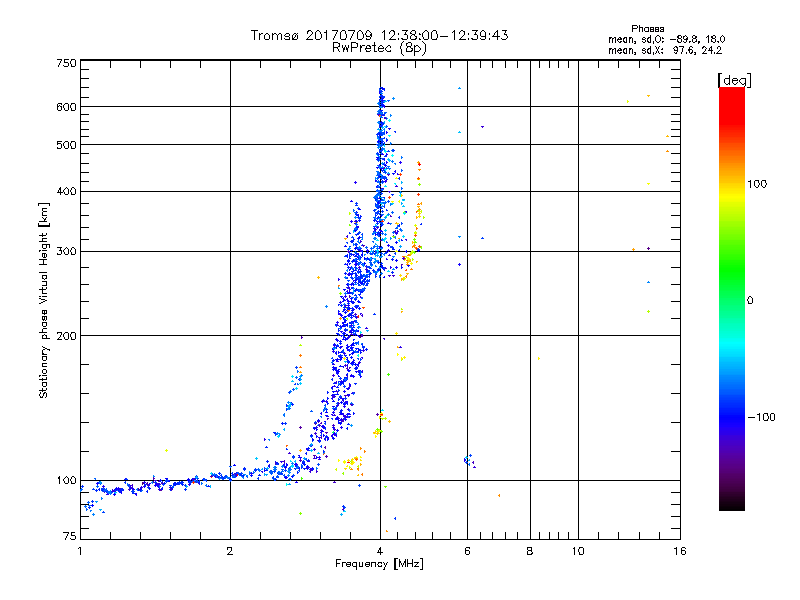Click the colorbar tick label '100'
Viewport: 800px width, 600px height.
coord(757,184)
